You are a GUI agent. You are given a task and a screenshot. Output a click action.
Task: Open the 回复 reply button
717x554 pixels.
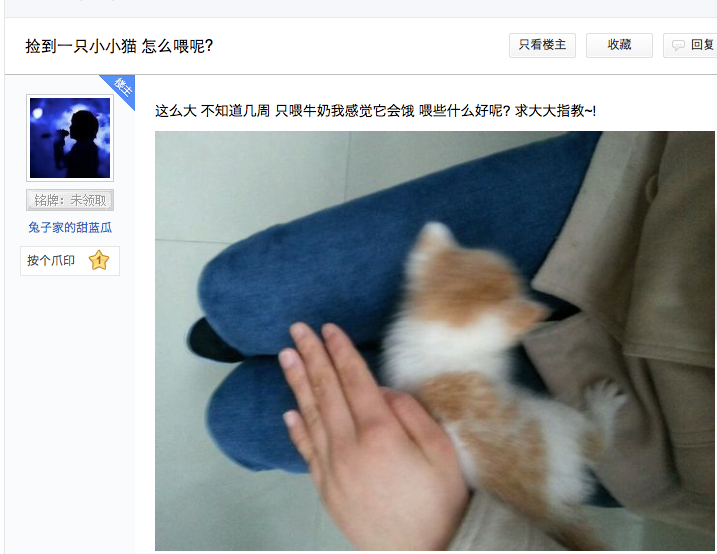[690, 45]
